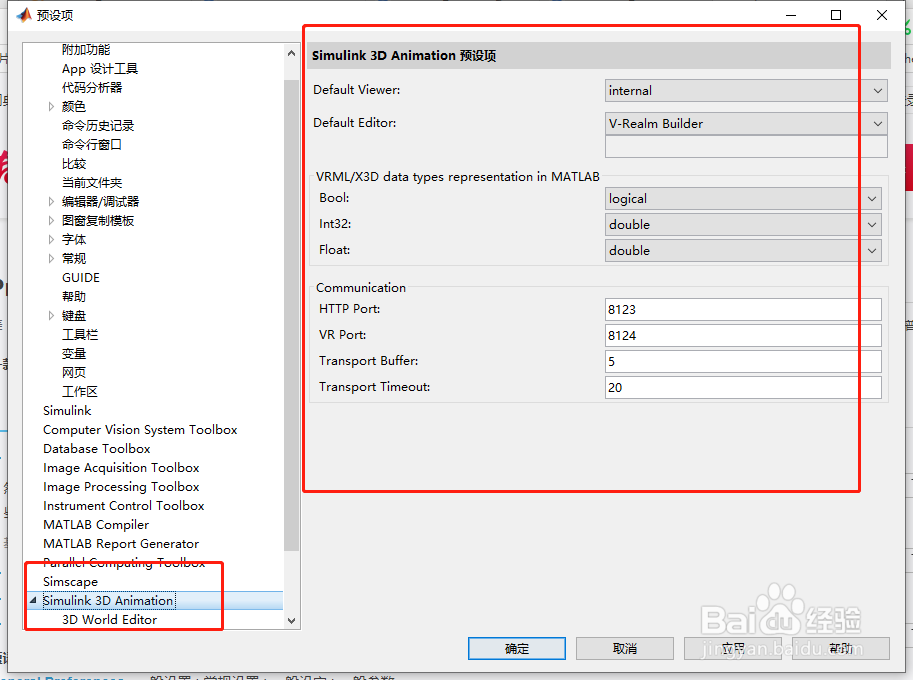Viewport: 913px width, 680px height.
Task: Select 编辑器/调试器 in the tree
Action: point(101,202)
